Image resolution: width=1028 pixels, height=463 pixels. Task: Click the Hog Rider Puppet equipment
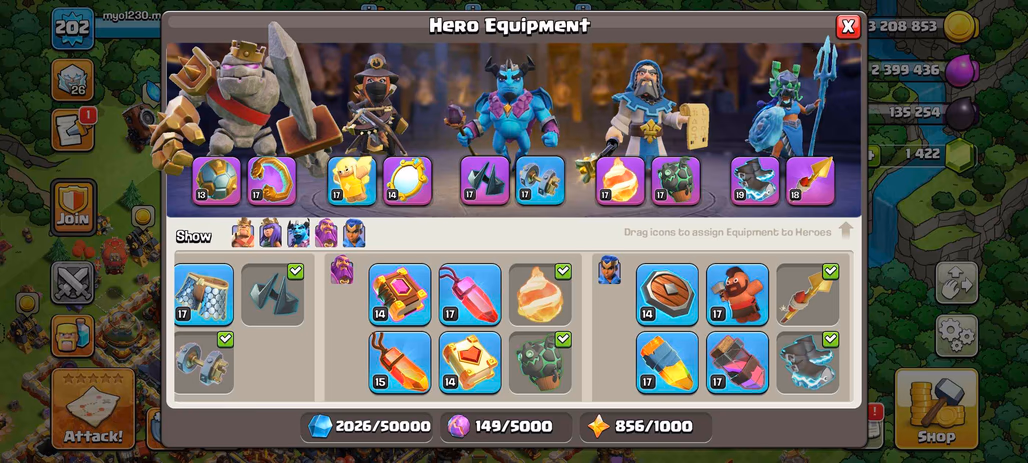tap(738, 294)
